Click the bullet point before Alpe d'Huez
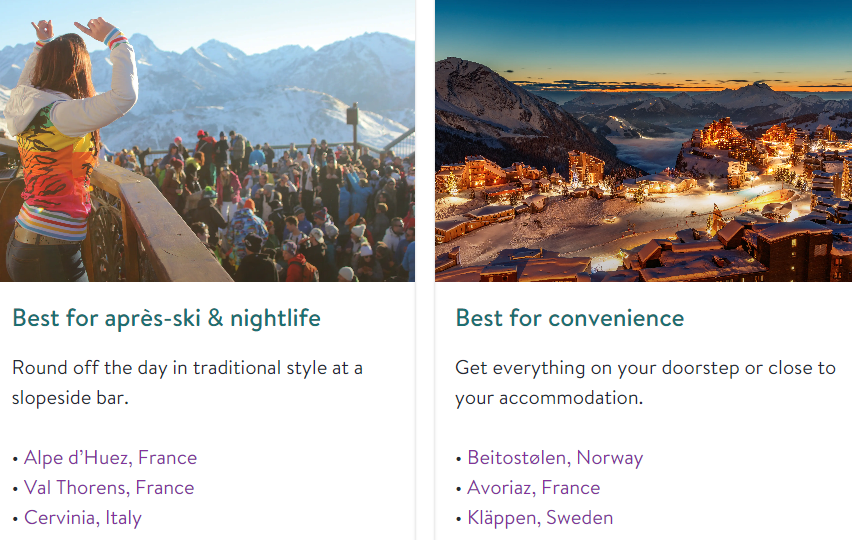This screenshot has width=852, height=540. click(15, 459)
